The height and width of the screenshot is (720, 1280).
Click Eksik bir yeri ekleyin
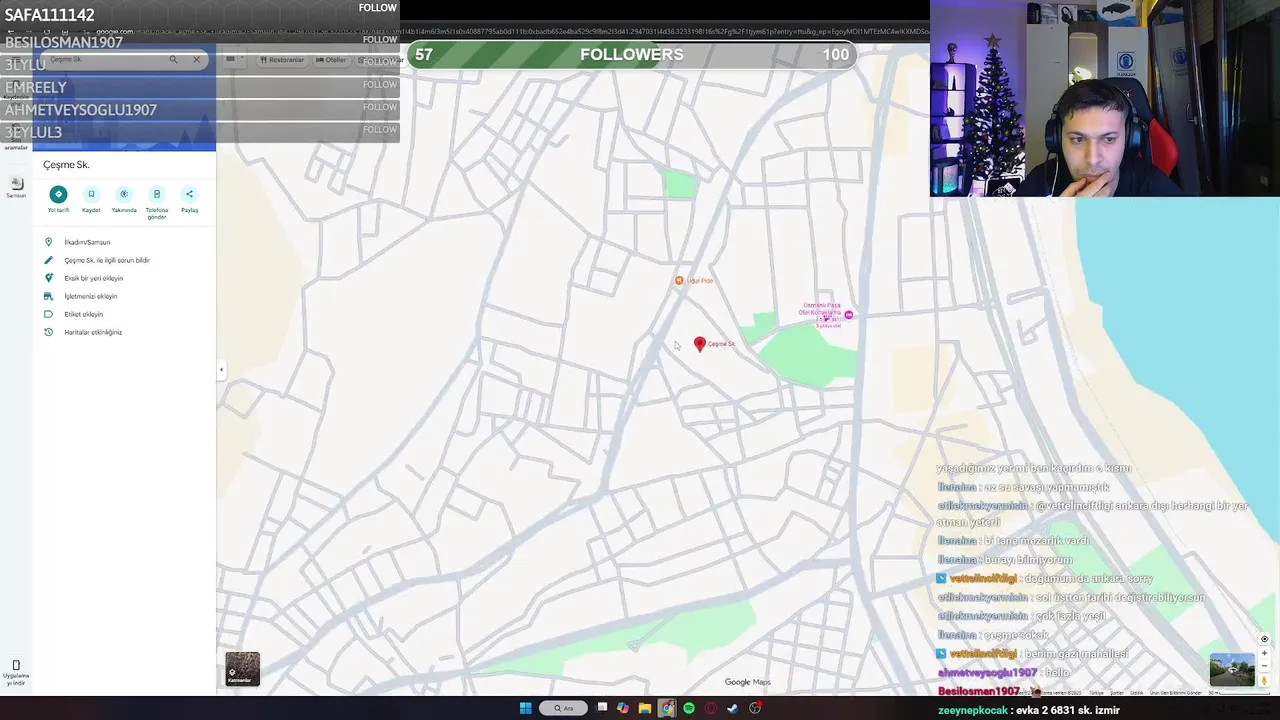[x=93, y=278]
